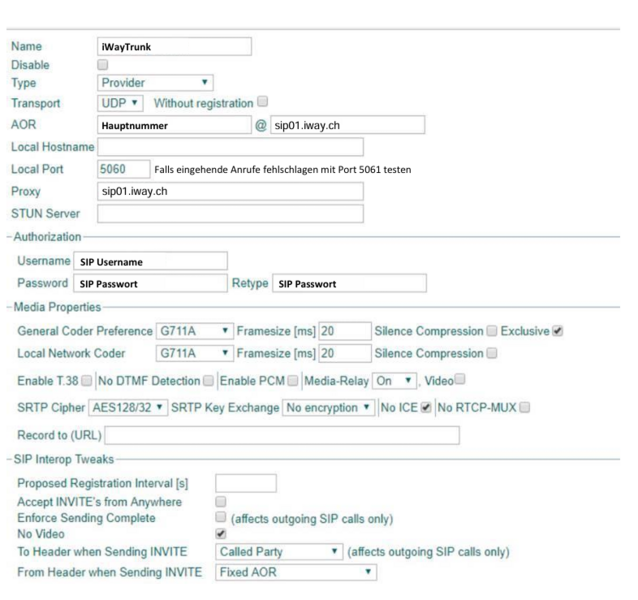Open Local Network Coder dropdown

pos(194,353)
